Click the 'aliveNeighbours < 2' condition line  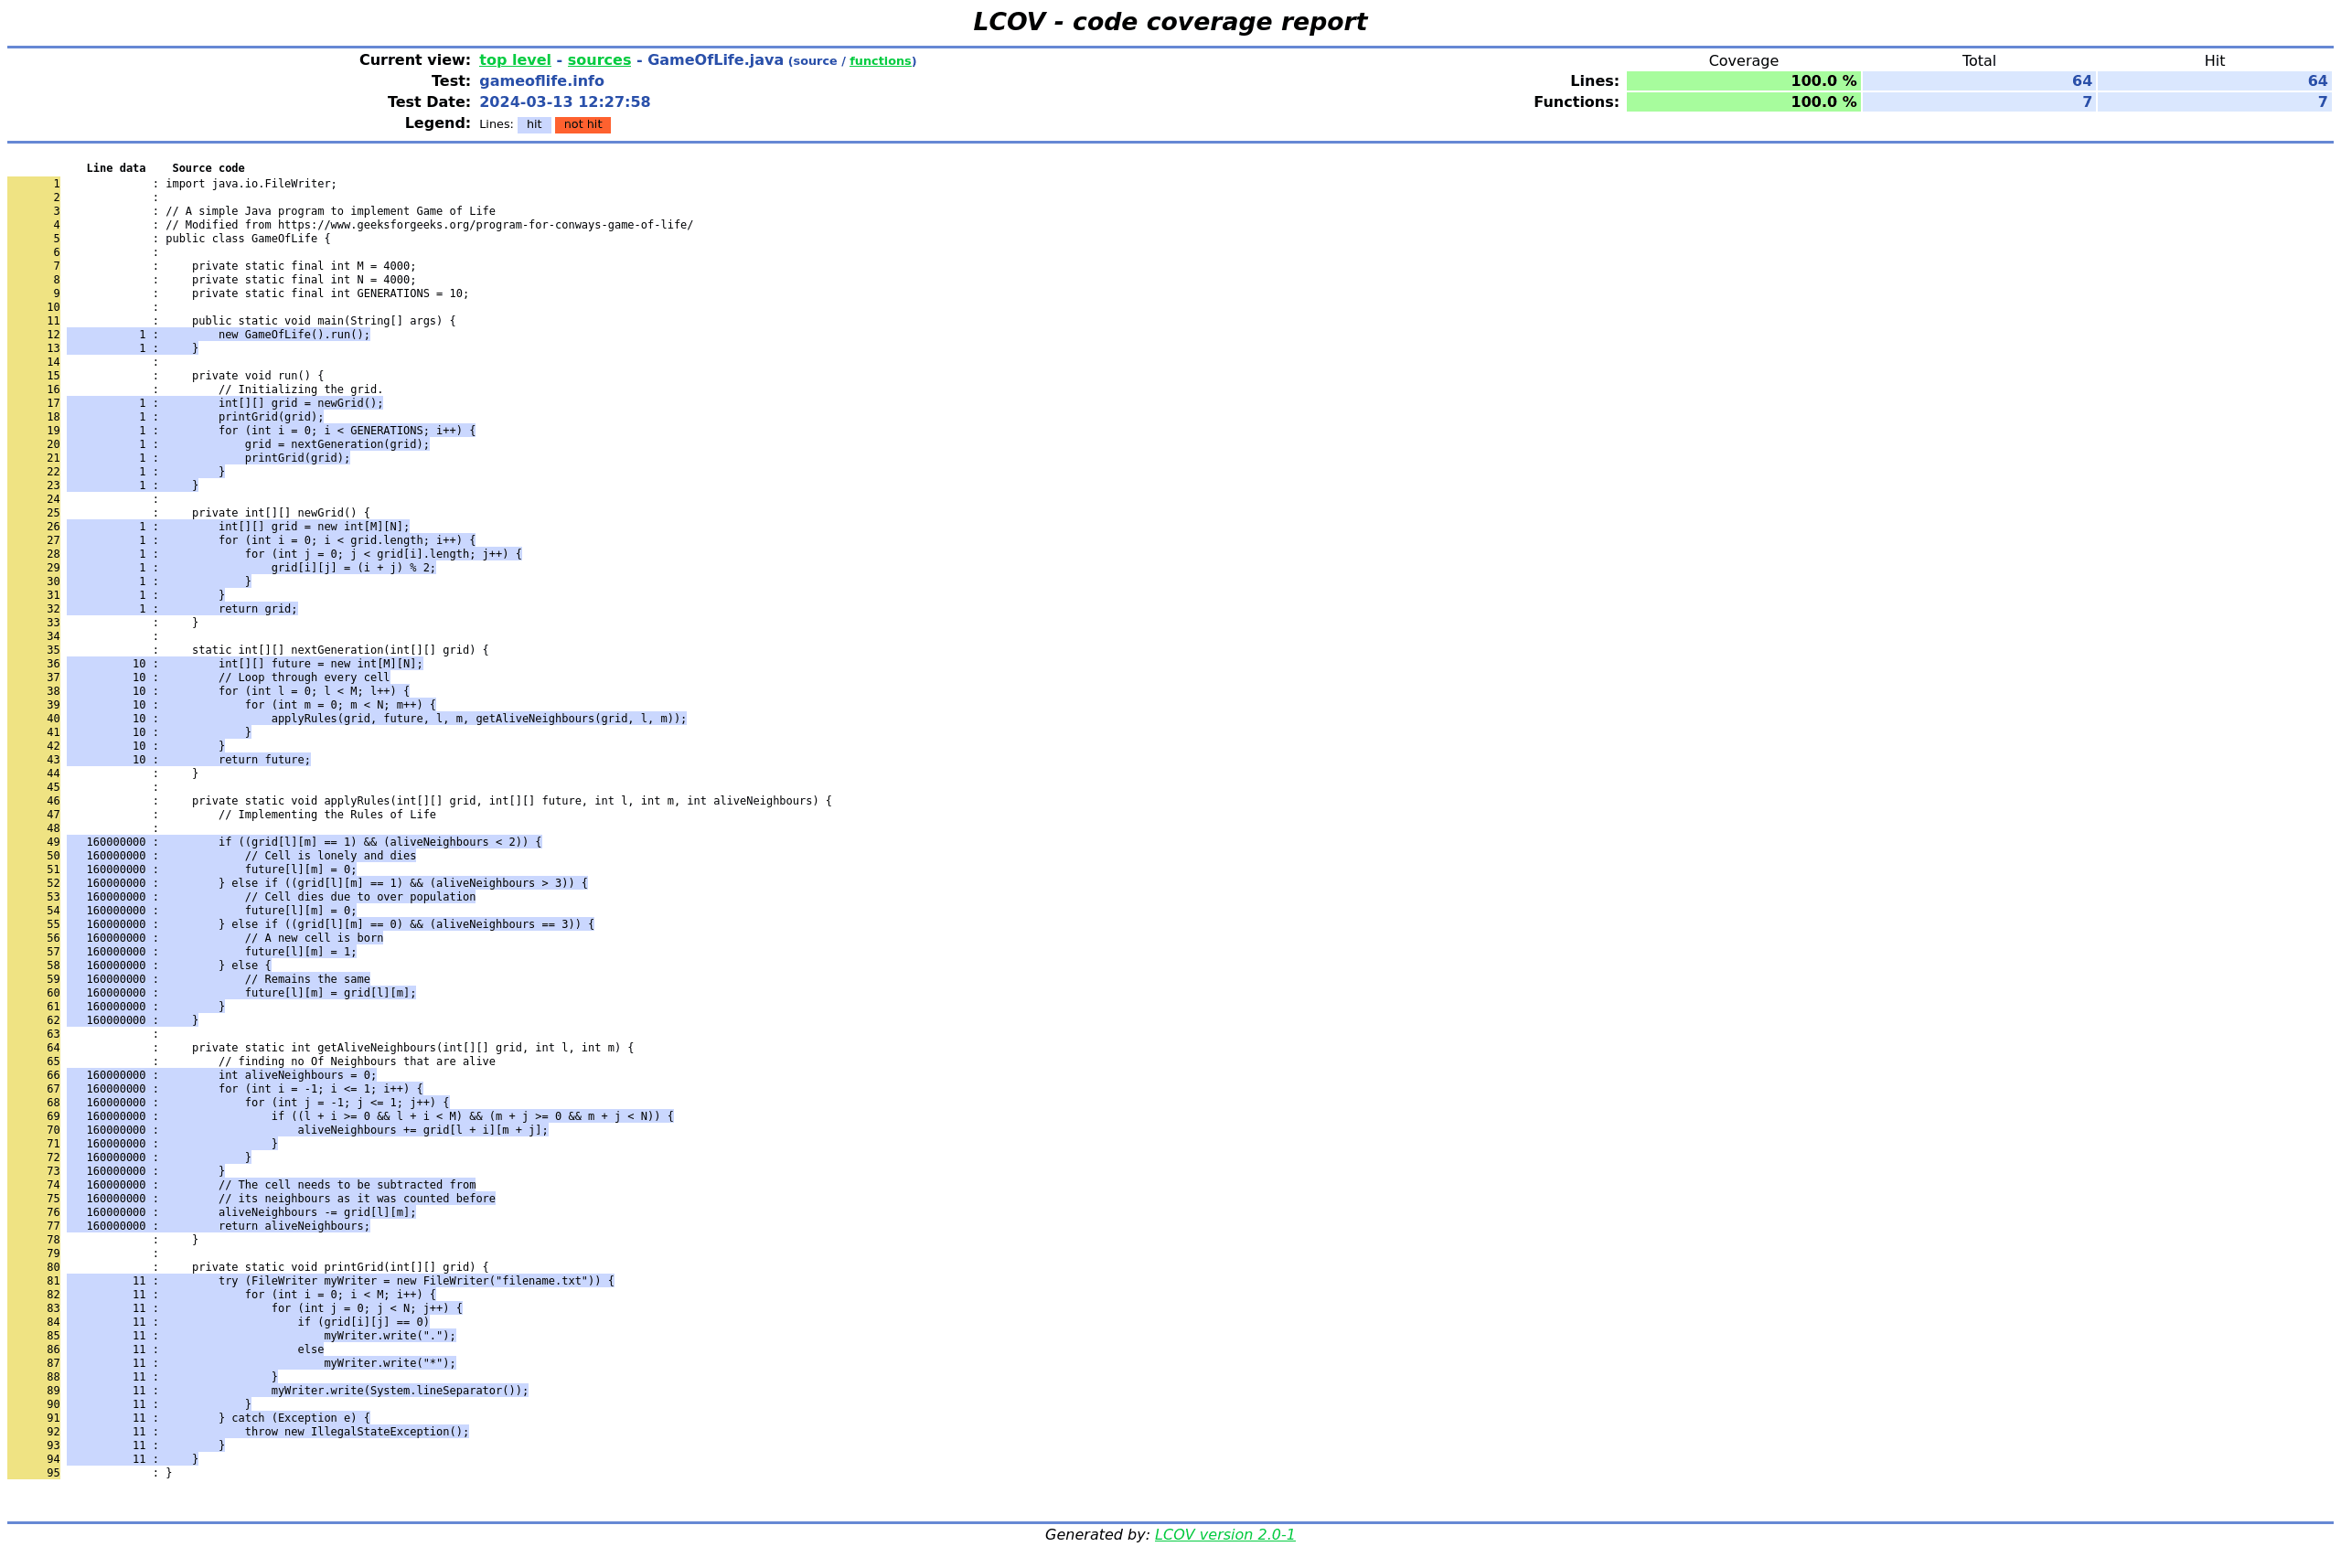(379, 842)
